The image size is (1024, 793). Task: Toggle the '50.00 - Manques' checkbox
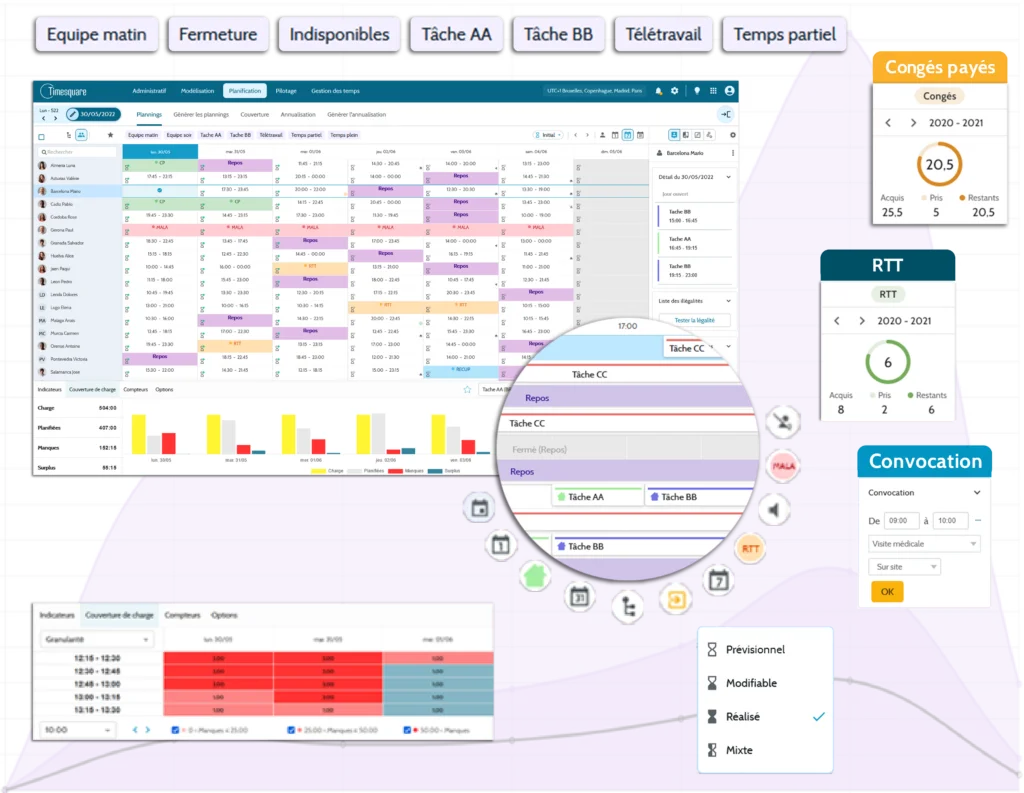pos(408,730)
